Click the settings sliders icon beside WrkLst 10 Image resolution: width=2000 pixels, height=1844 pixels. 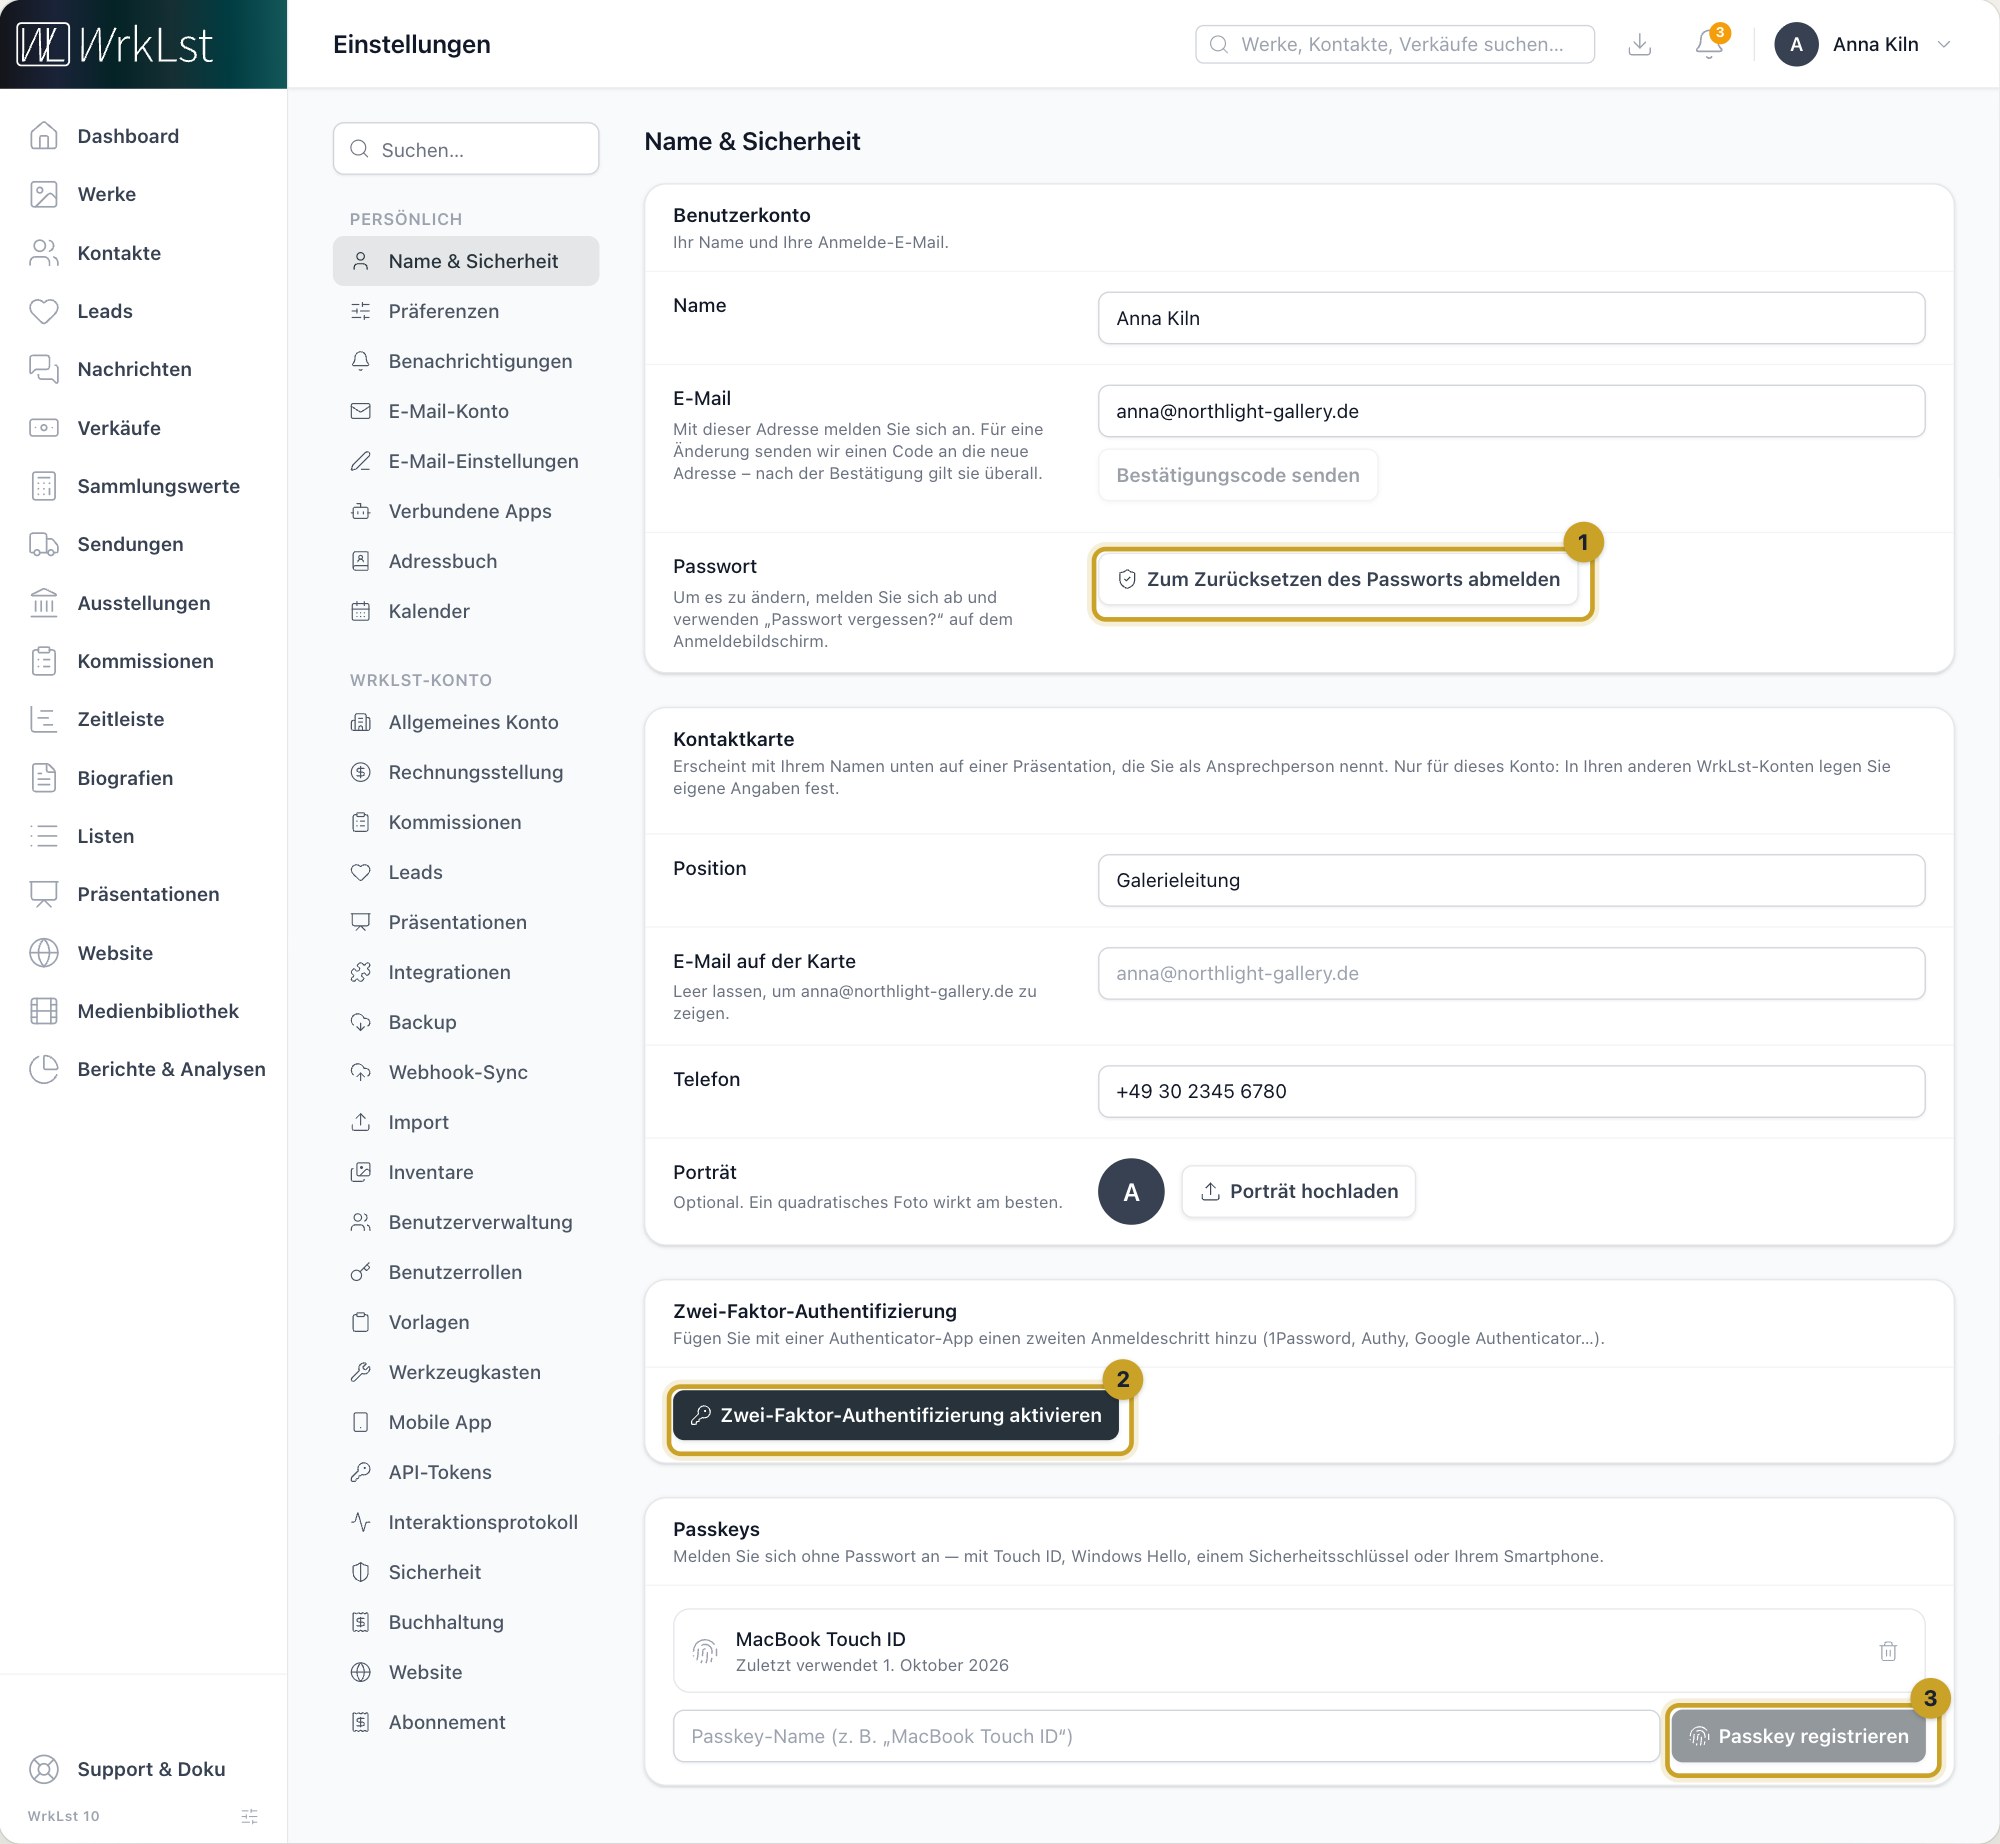(250, 1816)
